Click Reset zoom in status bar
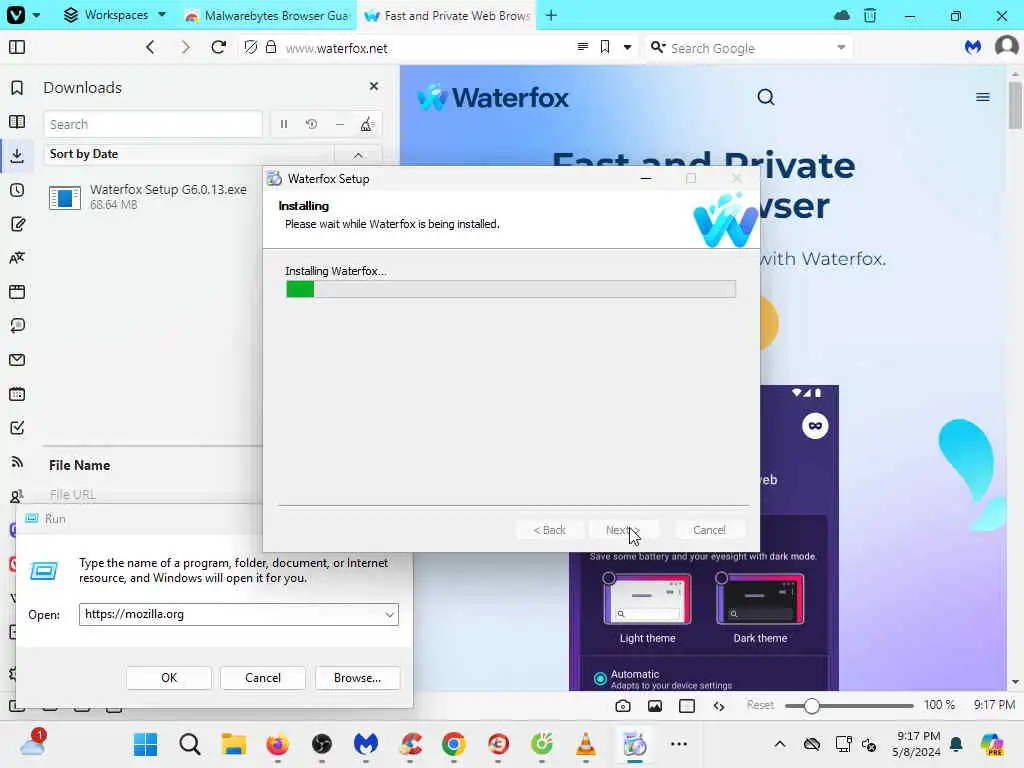1024x768 pixels. [x=760, y=705]
